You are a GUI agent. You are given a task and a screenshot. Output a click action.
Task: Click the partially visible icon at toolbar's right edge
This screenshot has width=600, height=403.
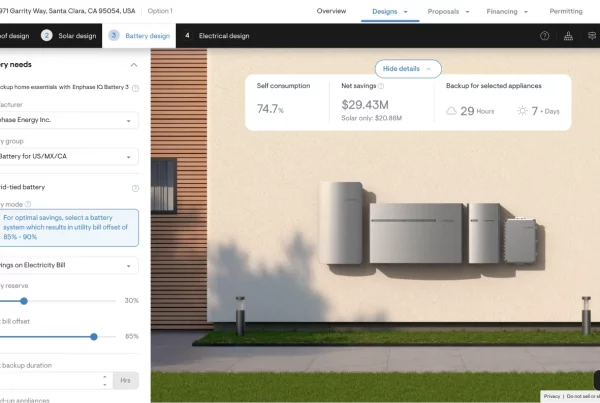point(593,36)
